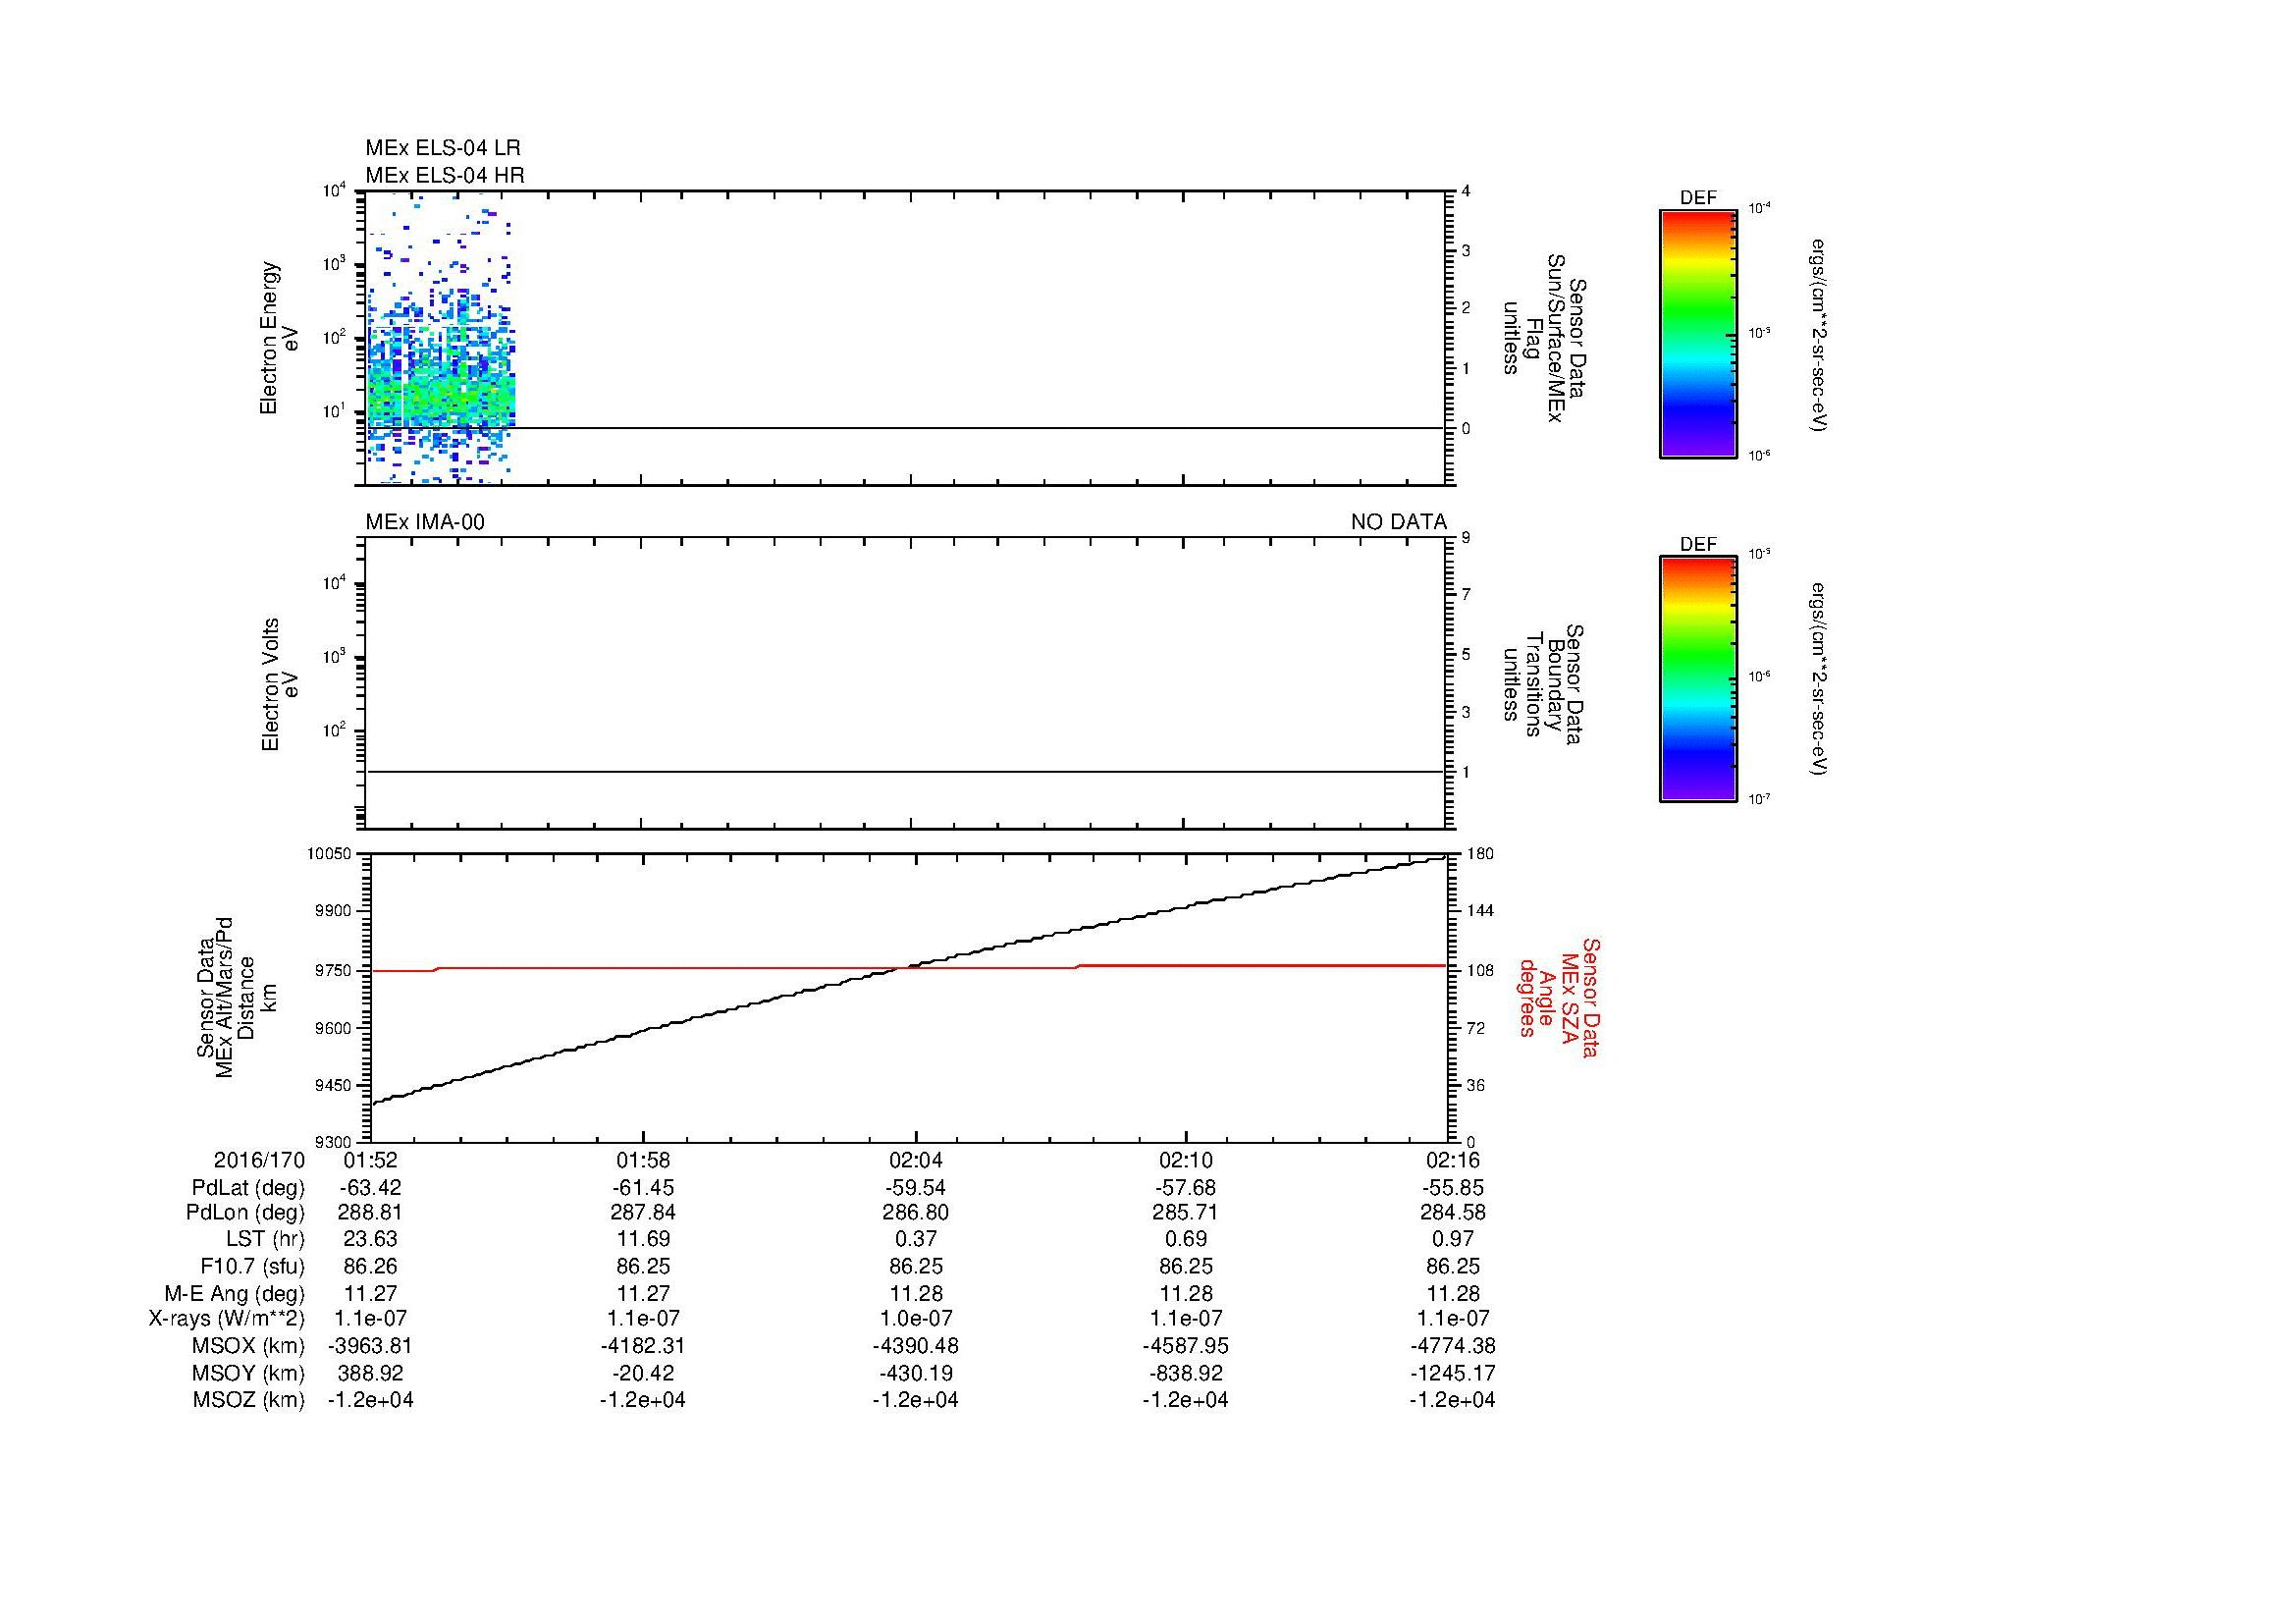2296x1623 pixels.
Task: Click the 'Electron Energy eV' axis label
Action: click(280, 338)
